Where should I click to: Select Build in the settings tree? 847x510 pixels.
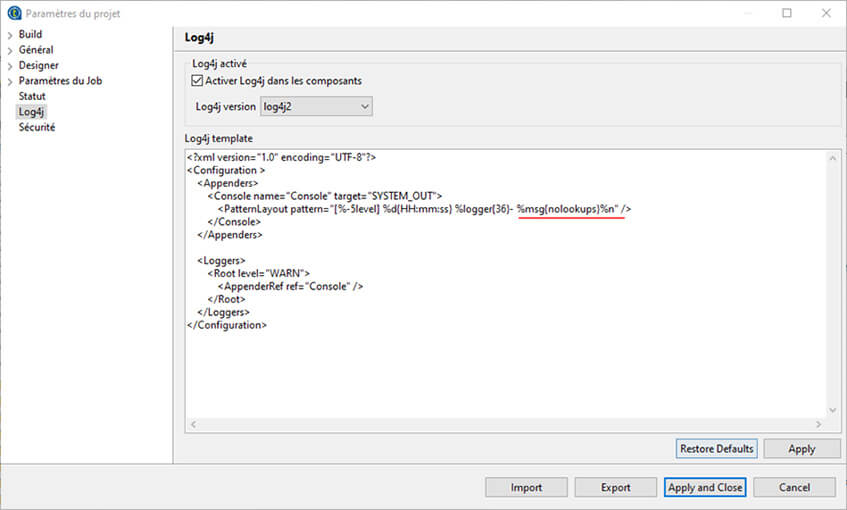pos(30,34)
